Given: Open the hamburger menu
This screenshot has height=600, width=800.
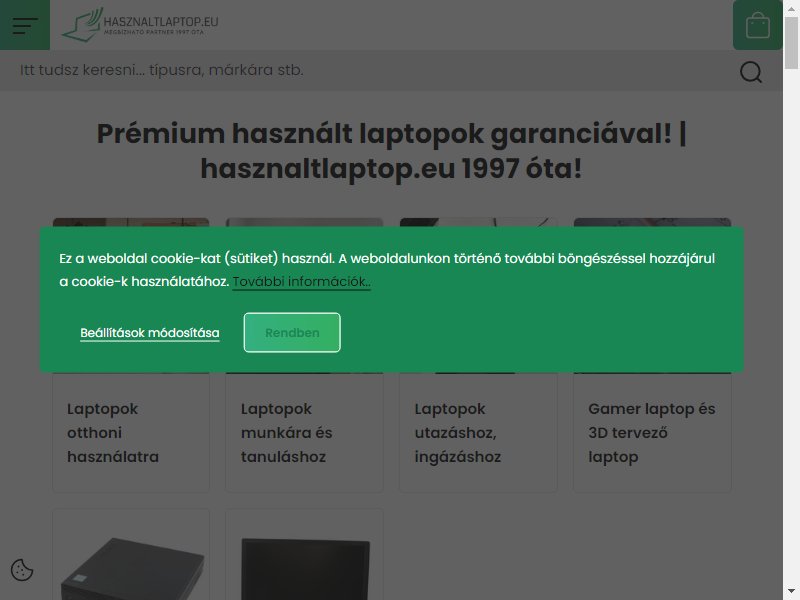Looking at the screenshot, I should coord(25,25).
